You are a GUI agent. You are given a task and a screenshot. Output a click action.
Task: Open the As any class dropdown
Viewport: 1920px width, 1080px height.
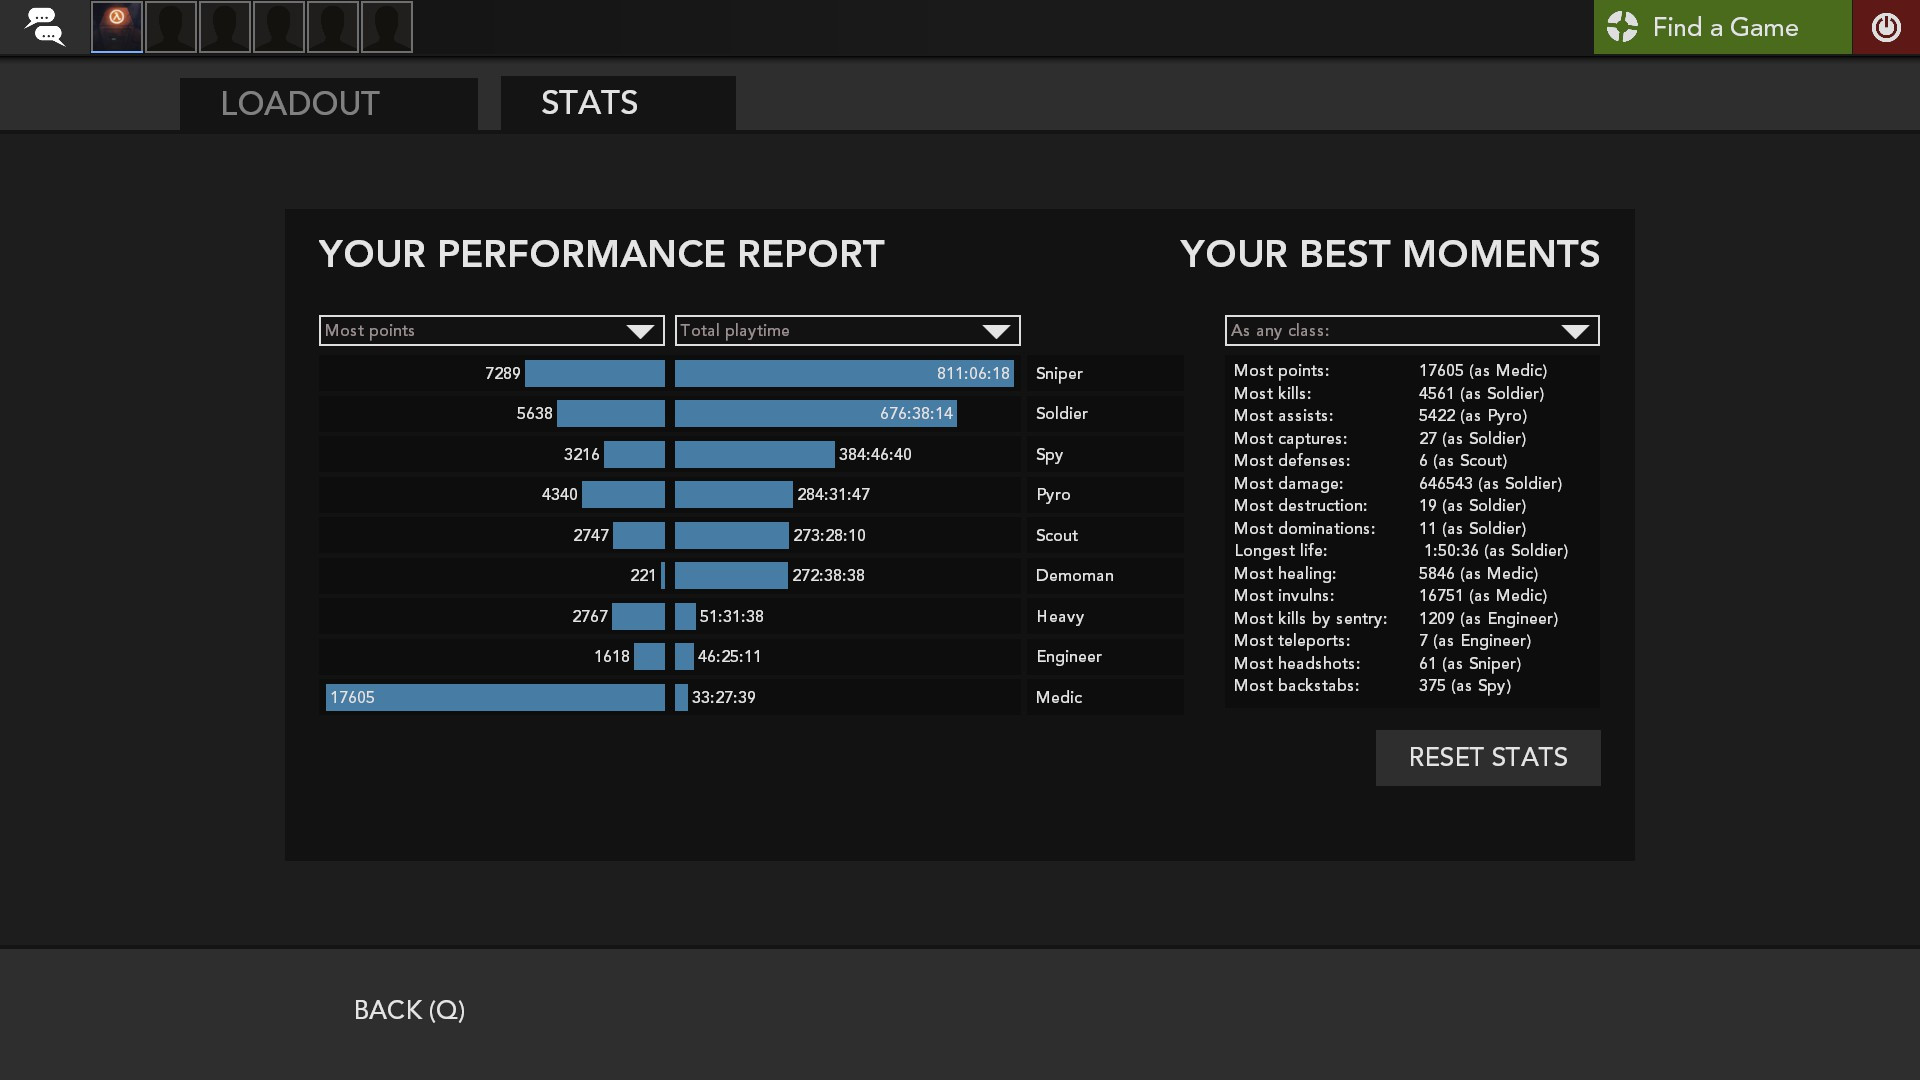(x=1411, y=331)
